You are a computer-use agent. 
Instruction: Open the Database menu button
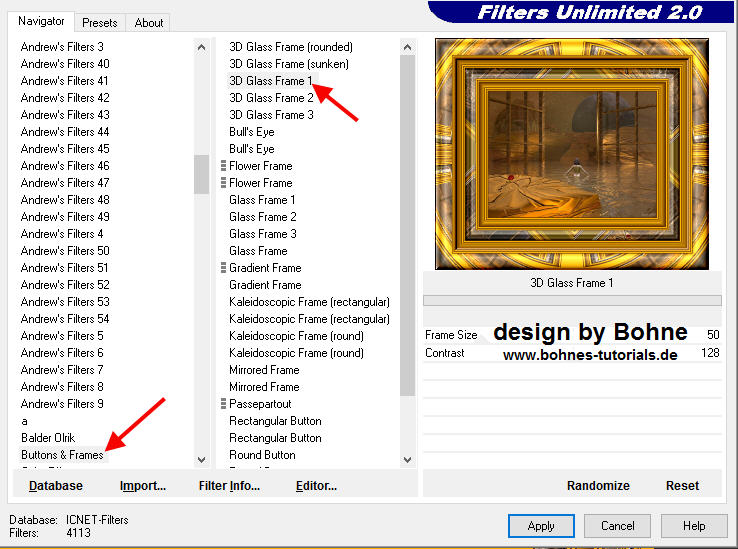[x=56, y=486]
